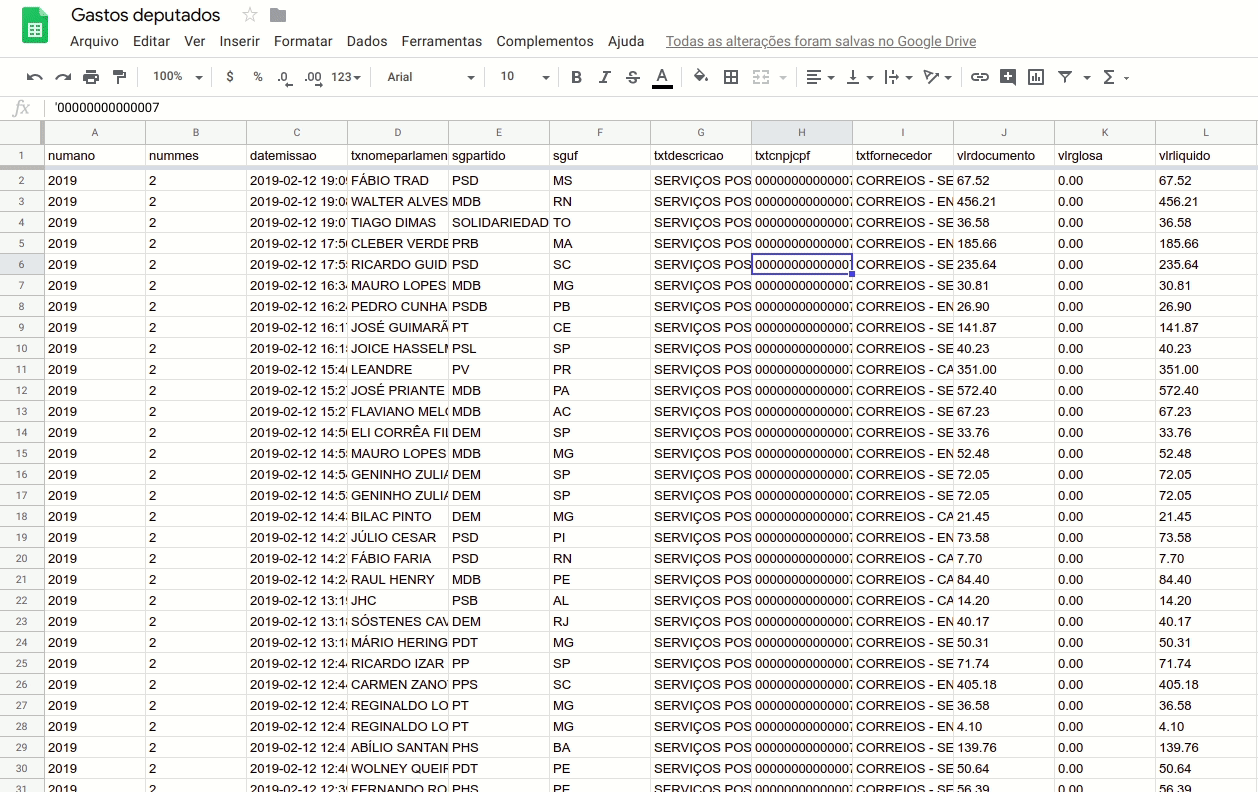Insert a link using the link icon

coord(980,77)
